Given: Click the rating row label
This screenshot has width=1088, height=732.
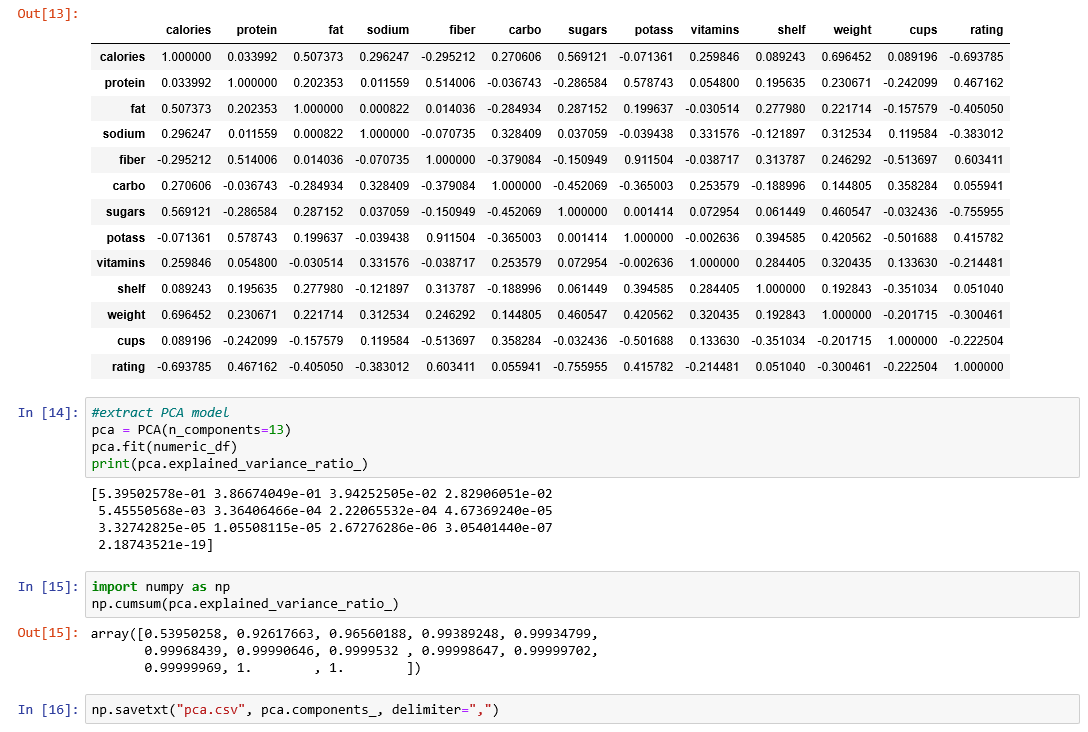Looking at the screenshot, I should pos(128,366).
